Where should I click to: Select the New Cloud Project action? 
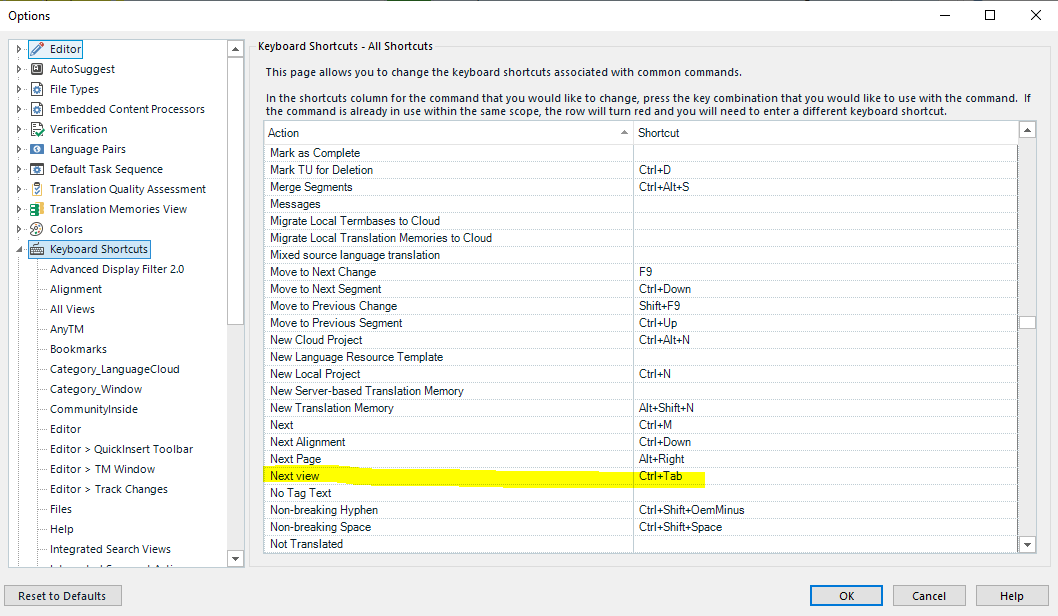(x=449, y=340)
